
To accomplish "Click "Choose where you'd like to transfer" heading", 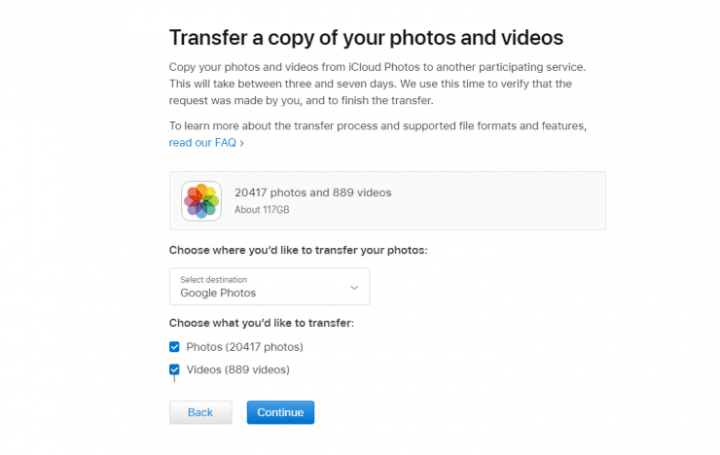I will tap(298, 250).
